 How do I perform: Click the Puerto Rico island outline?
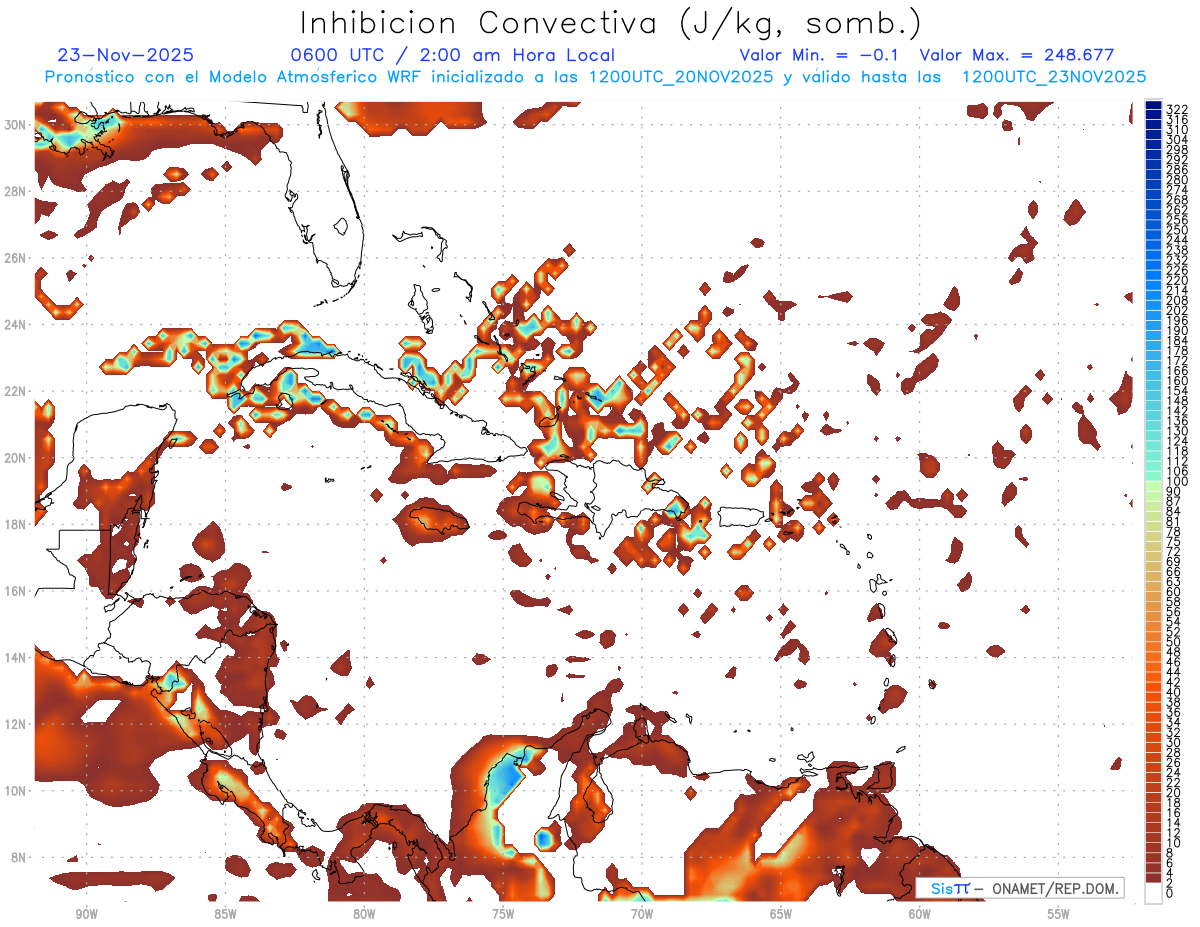740,517
